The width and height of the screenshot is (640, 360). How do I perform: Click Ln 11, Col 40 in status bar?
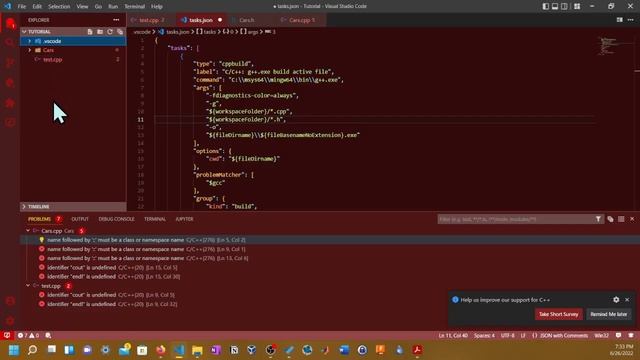click(453, 336)
